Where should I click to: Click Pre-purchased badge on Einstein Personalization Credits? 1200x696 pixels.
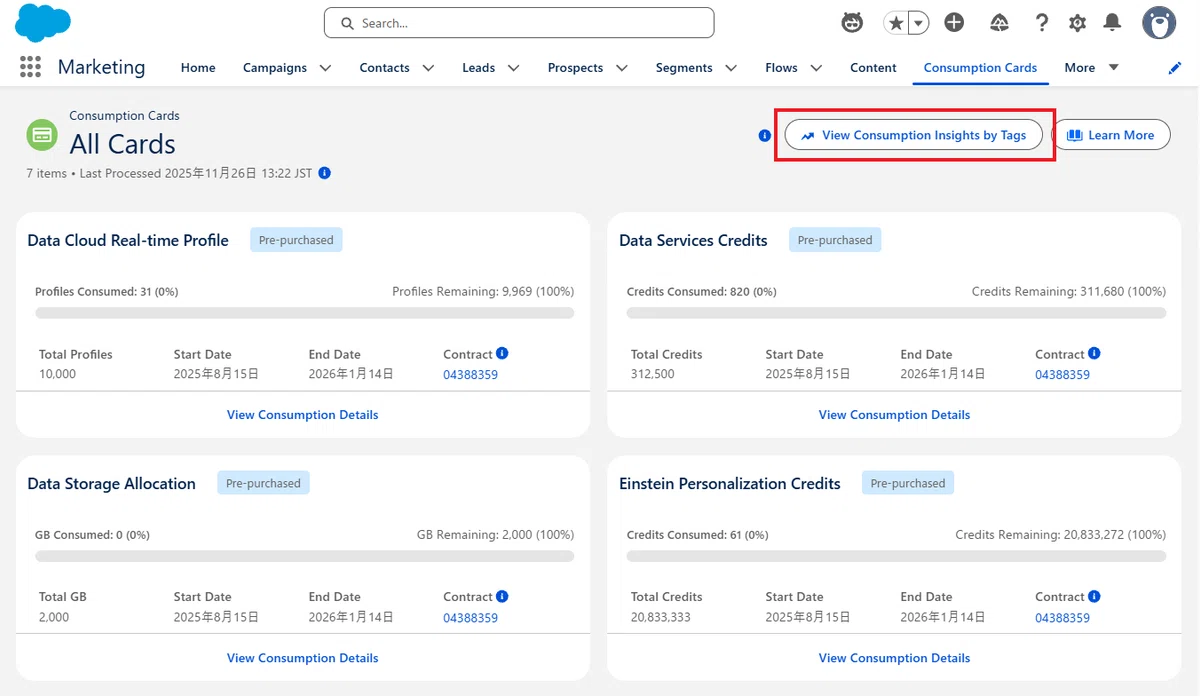[908, 483]
